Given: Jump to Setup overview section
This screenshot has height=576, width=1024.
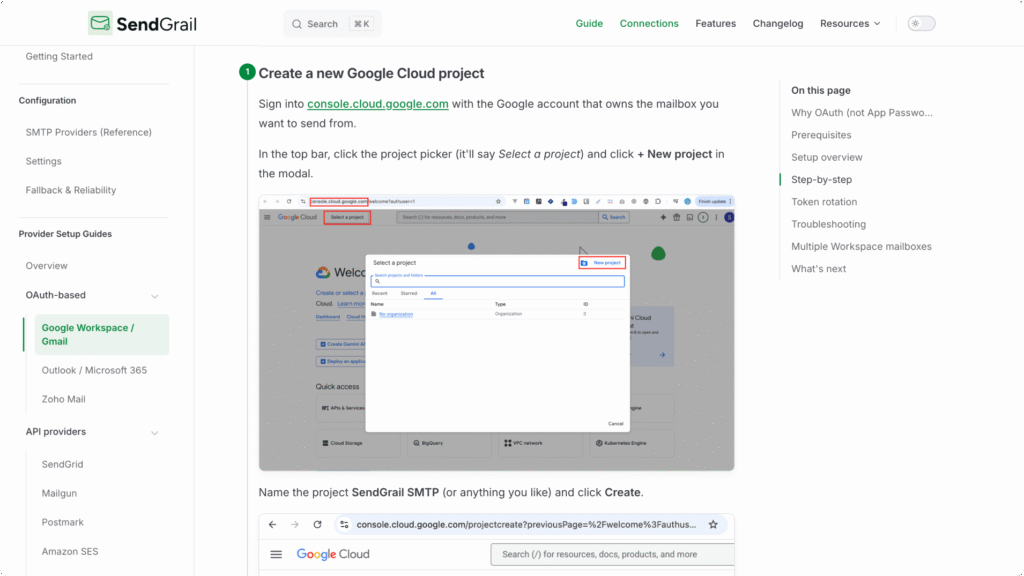Looking at the screenshot, I should [x=826, y=157].
